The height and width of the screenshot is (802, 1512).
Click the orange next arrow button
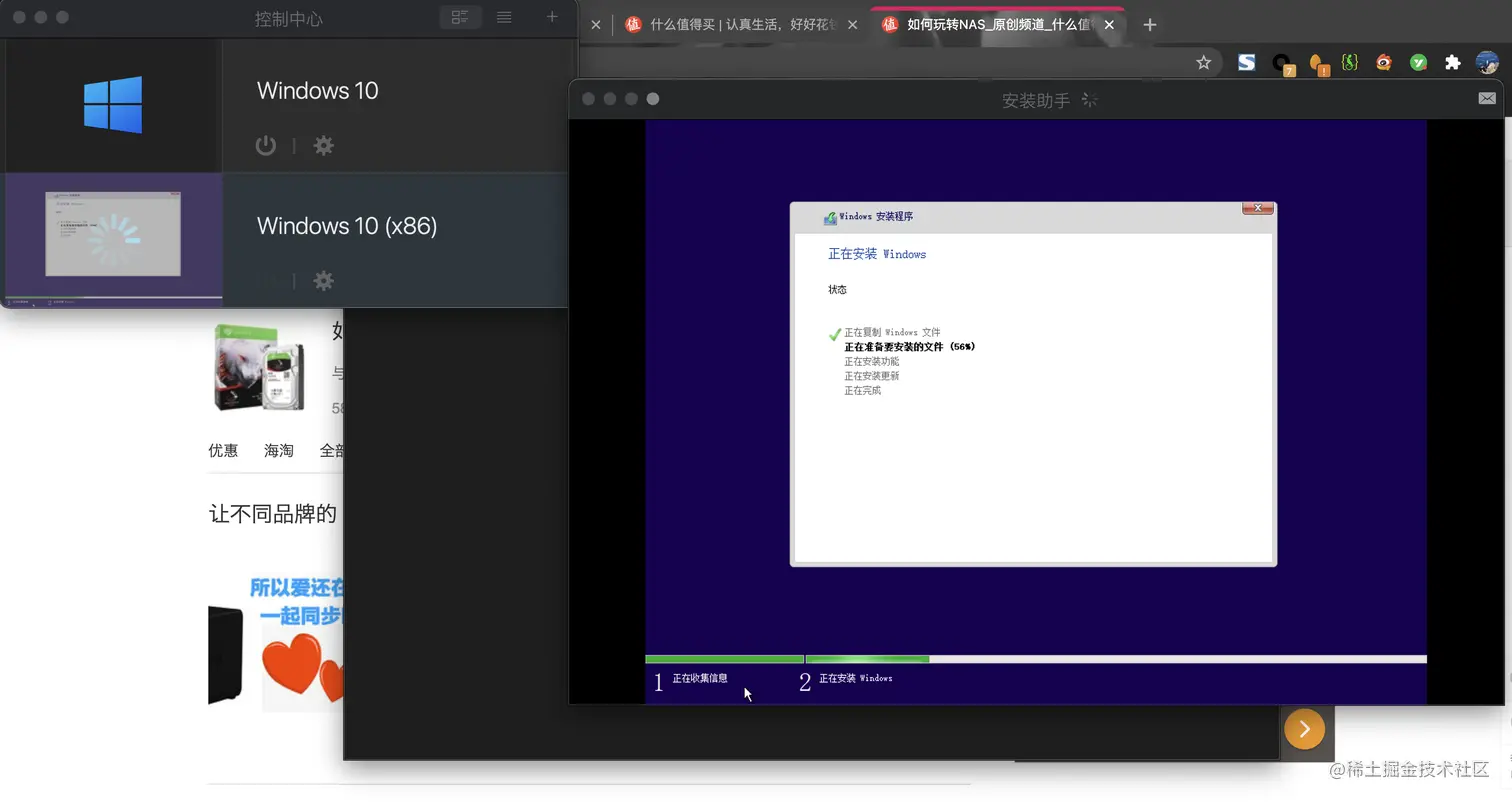tap(1304, 729)
